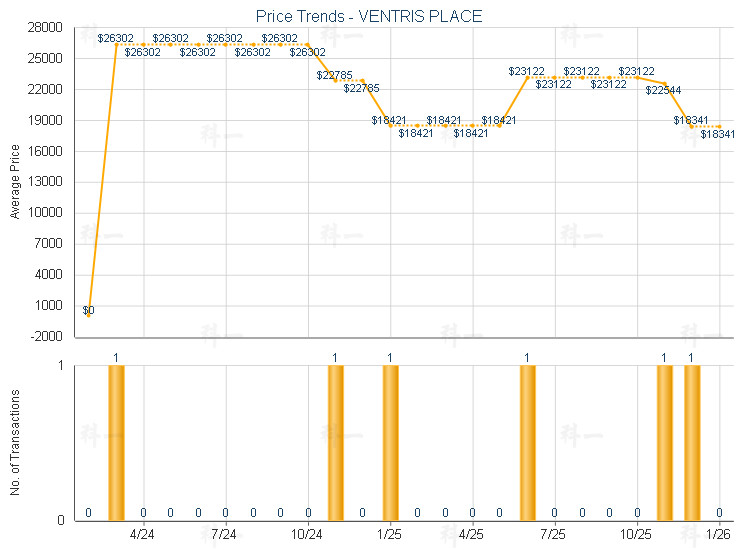Click the "No. of Transactions" axis title
This screenshot has width=740, height=550.
15,443
